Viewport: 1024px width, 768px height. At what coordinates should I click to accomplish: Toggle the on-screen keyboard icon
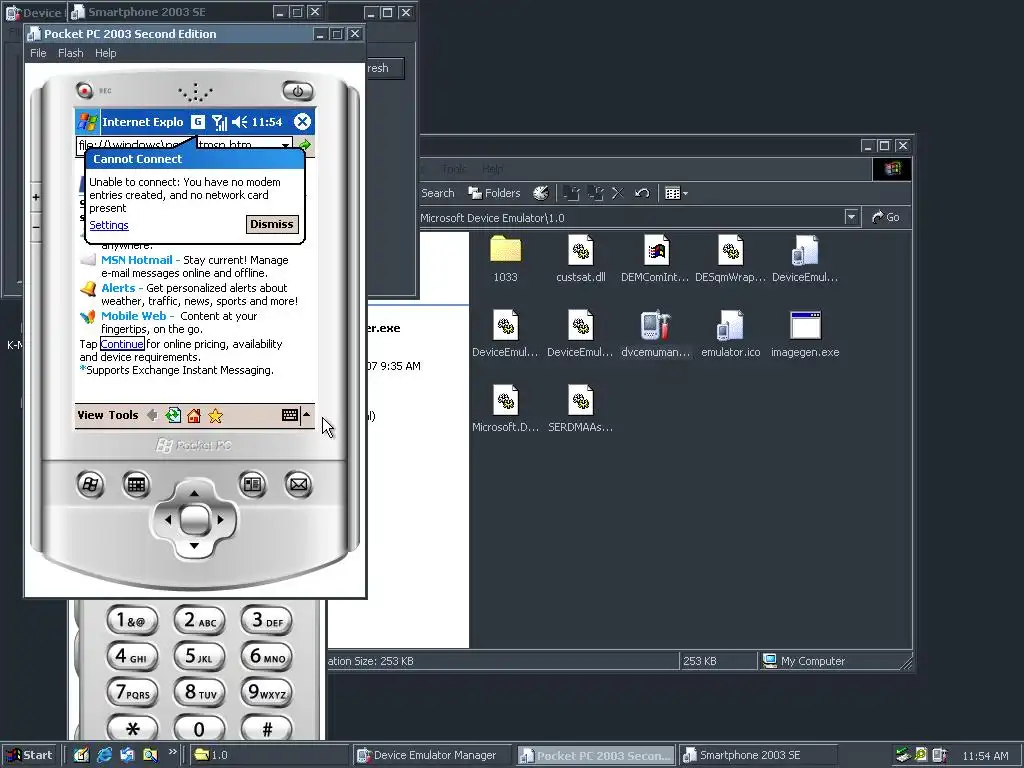[290, 415]
